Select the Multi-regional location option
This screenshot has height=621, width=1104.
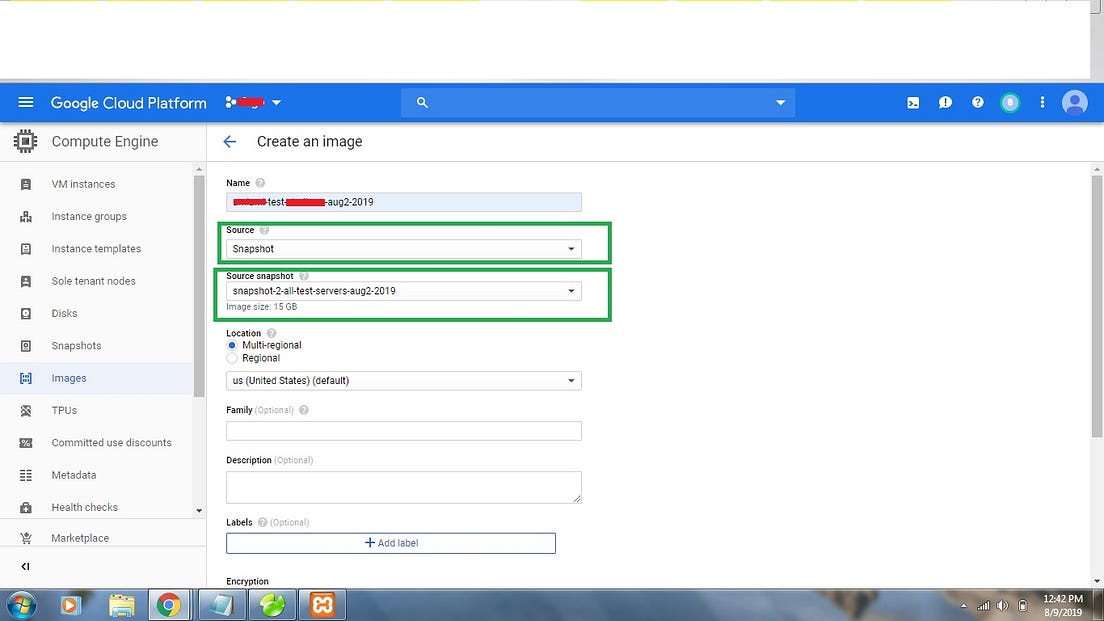coord(231,346)
